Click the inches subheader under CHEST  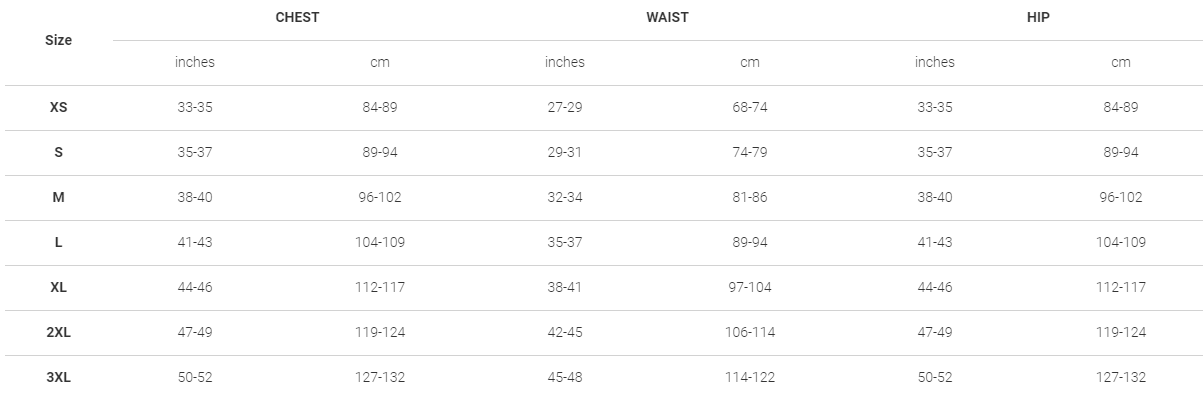(195, 62)
